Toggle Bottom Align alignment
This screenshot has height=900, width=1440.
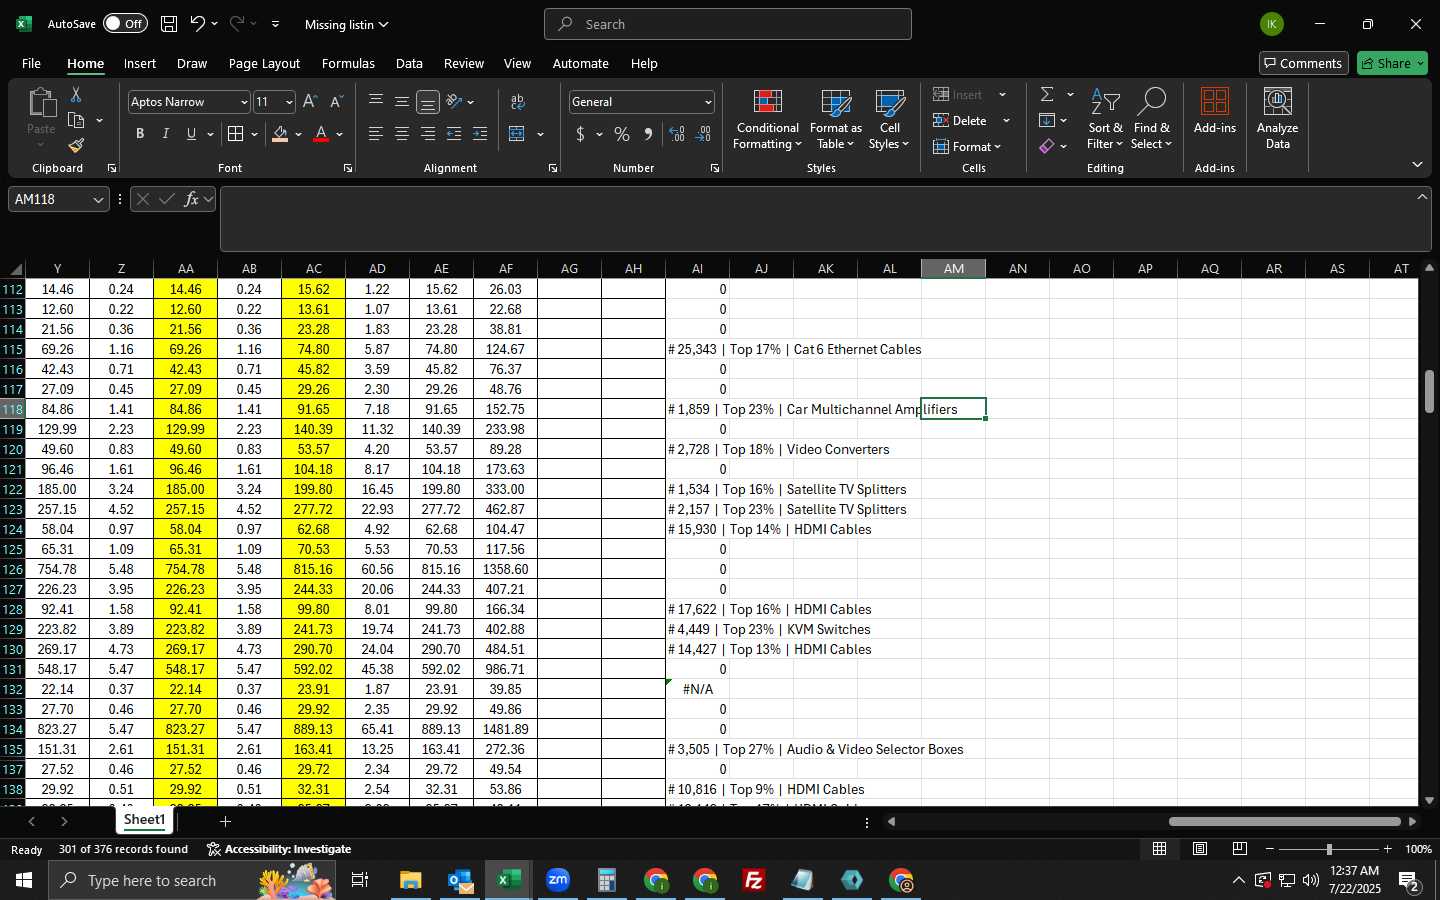click(428, 101)
